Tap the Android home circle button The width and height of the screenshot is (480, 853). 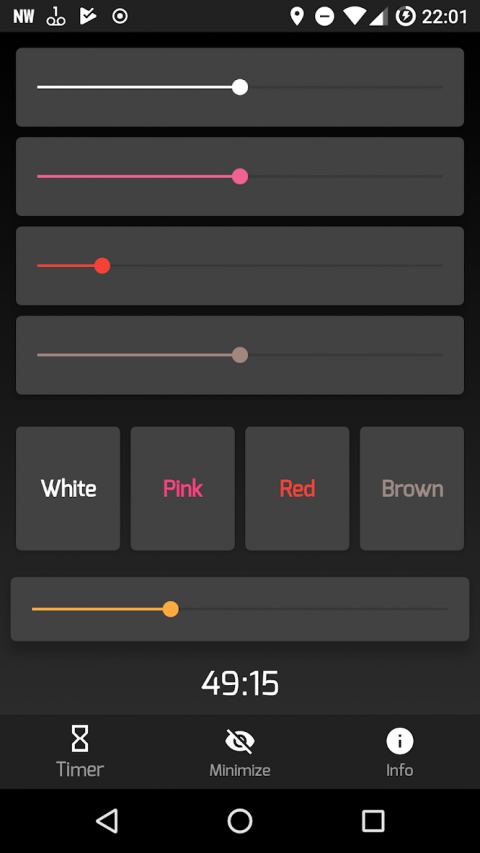[240, 820]
